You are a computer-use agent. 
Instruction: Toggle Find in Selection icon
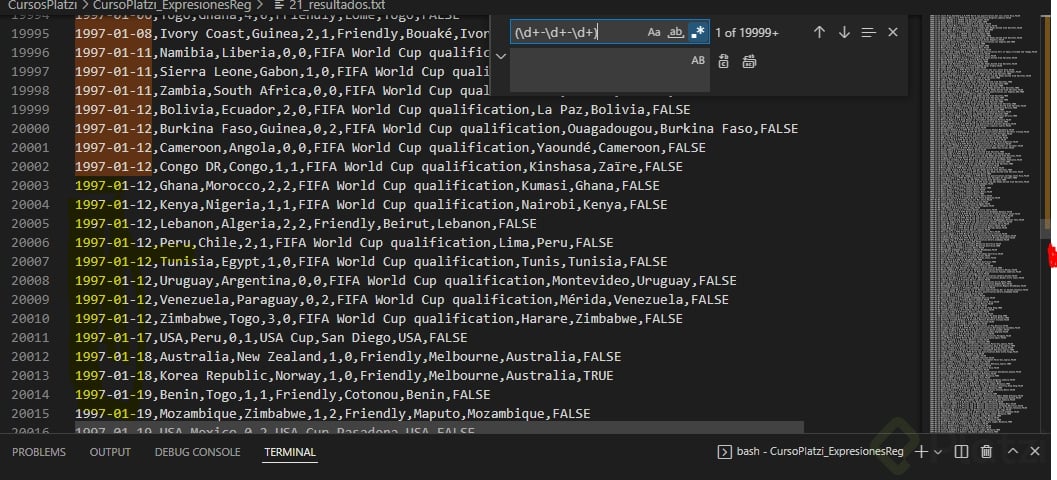click(x=868, y=32)
